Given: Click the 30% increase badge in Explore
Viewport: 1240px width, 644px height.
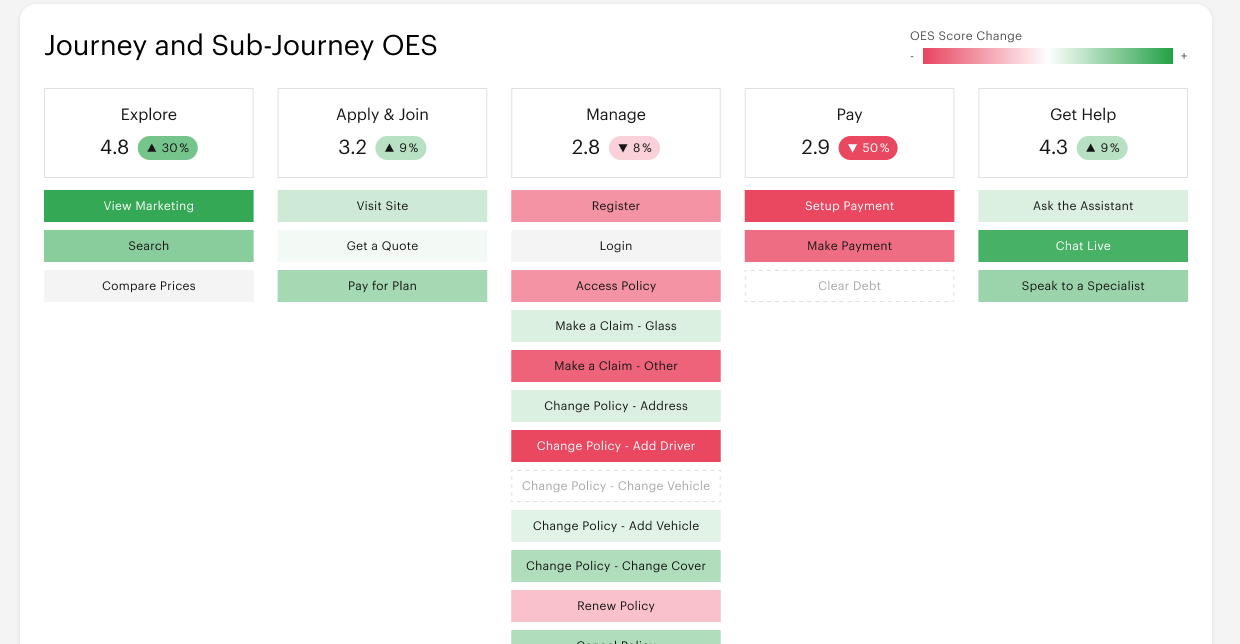Looking at the screenshot, I should coord(168,148).
